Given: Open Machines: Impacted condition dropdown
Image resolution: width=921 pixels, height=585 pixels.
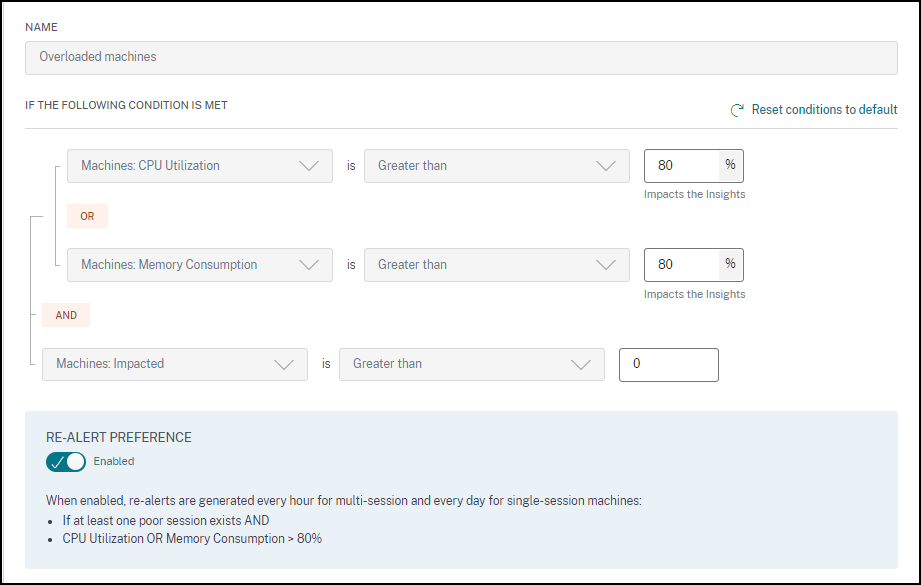Looking at the screenshot, I should (x=174, y=364).
